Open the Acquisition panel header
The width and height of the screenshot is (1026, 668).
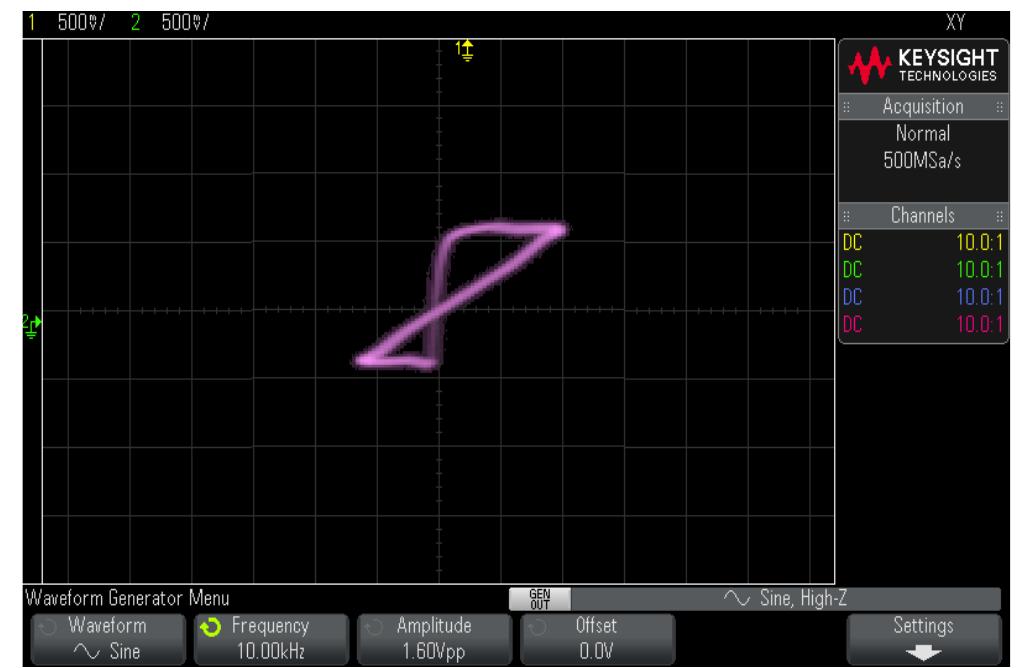[923, 106]
